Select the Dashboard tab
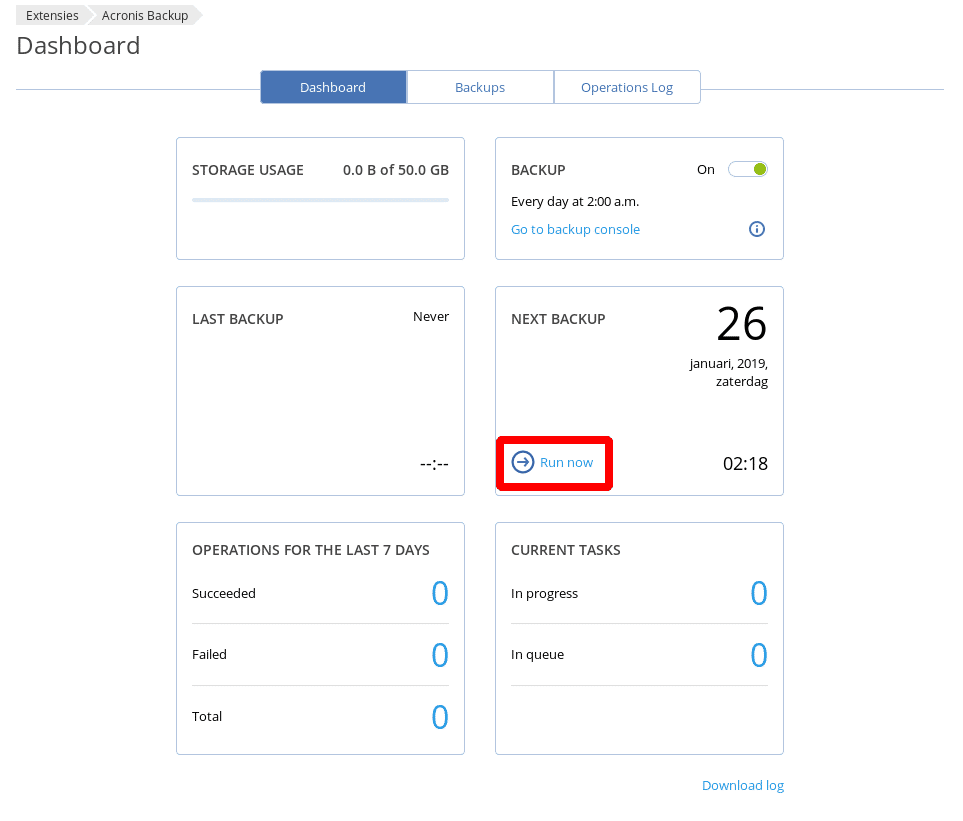Screen dimensions: 963x821 pos(333,87)
